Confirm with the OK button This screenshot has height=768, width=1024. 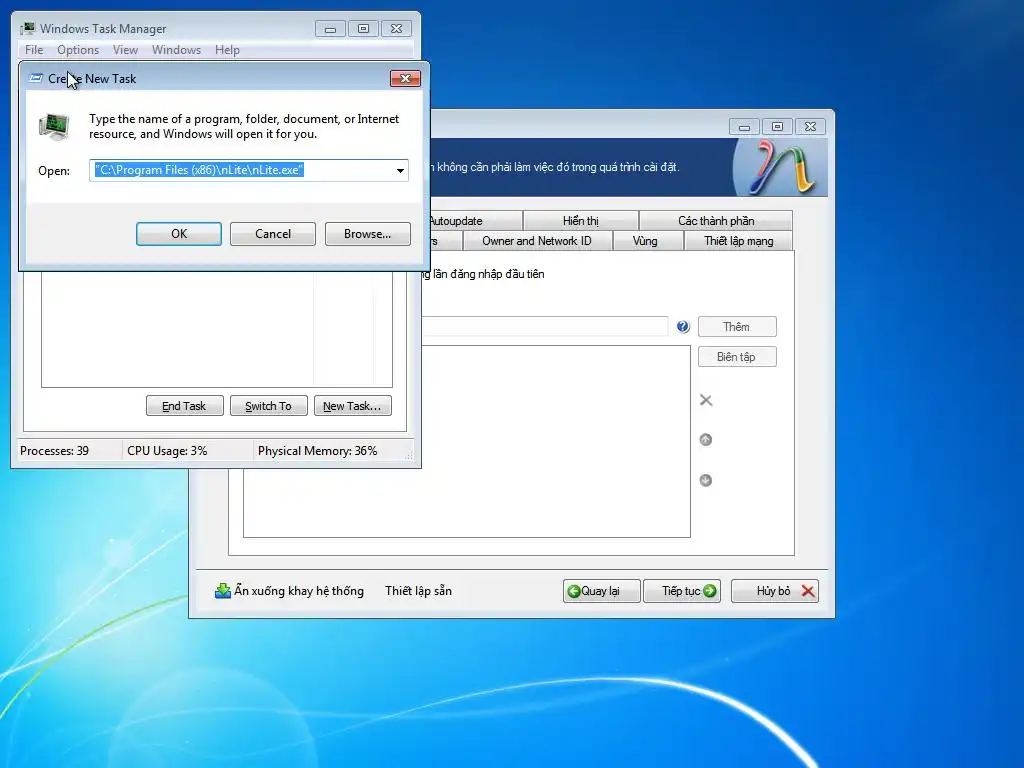coord(179,234)
